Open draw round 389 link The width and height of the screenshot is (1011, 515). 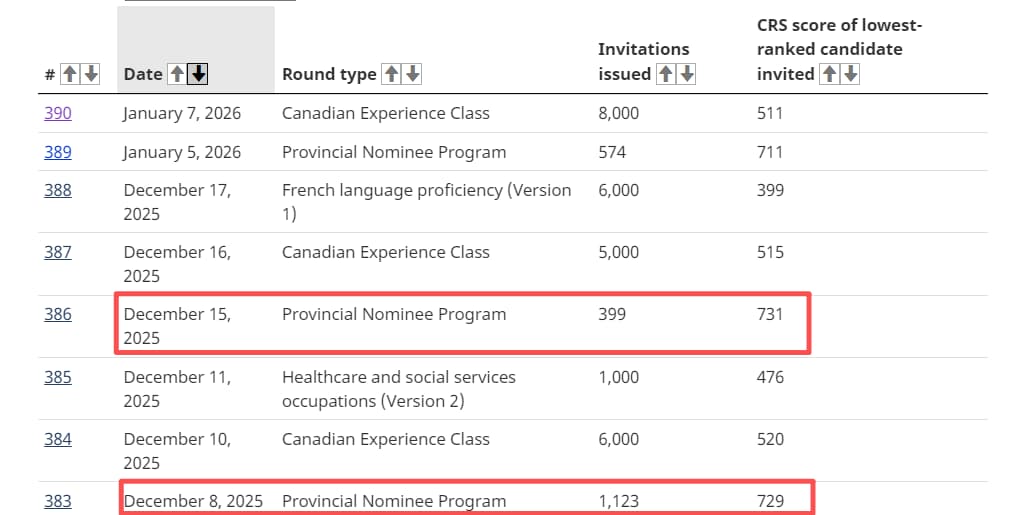click(58, 152)
